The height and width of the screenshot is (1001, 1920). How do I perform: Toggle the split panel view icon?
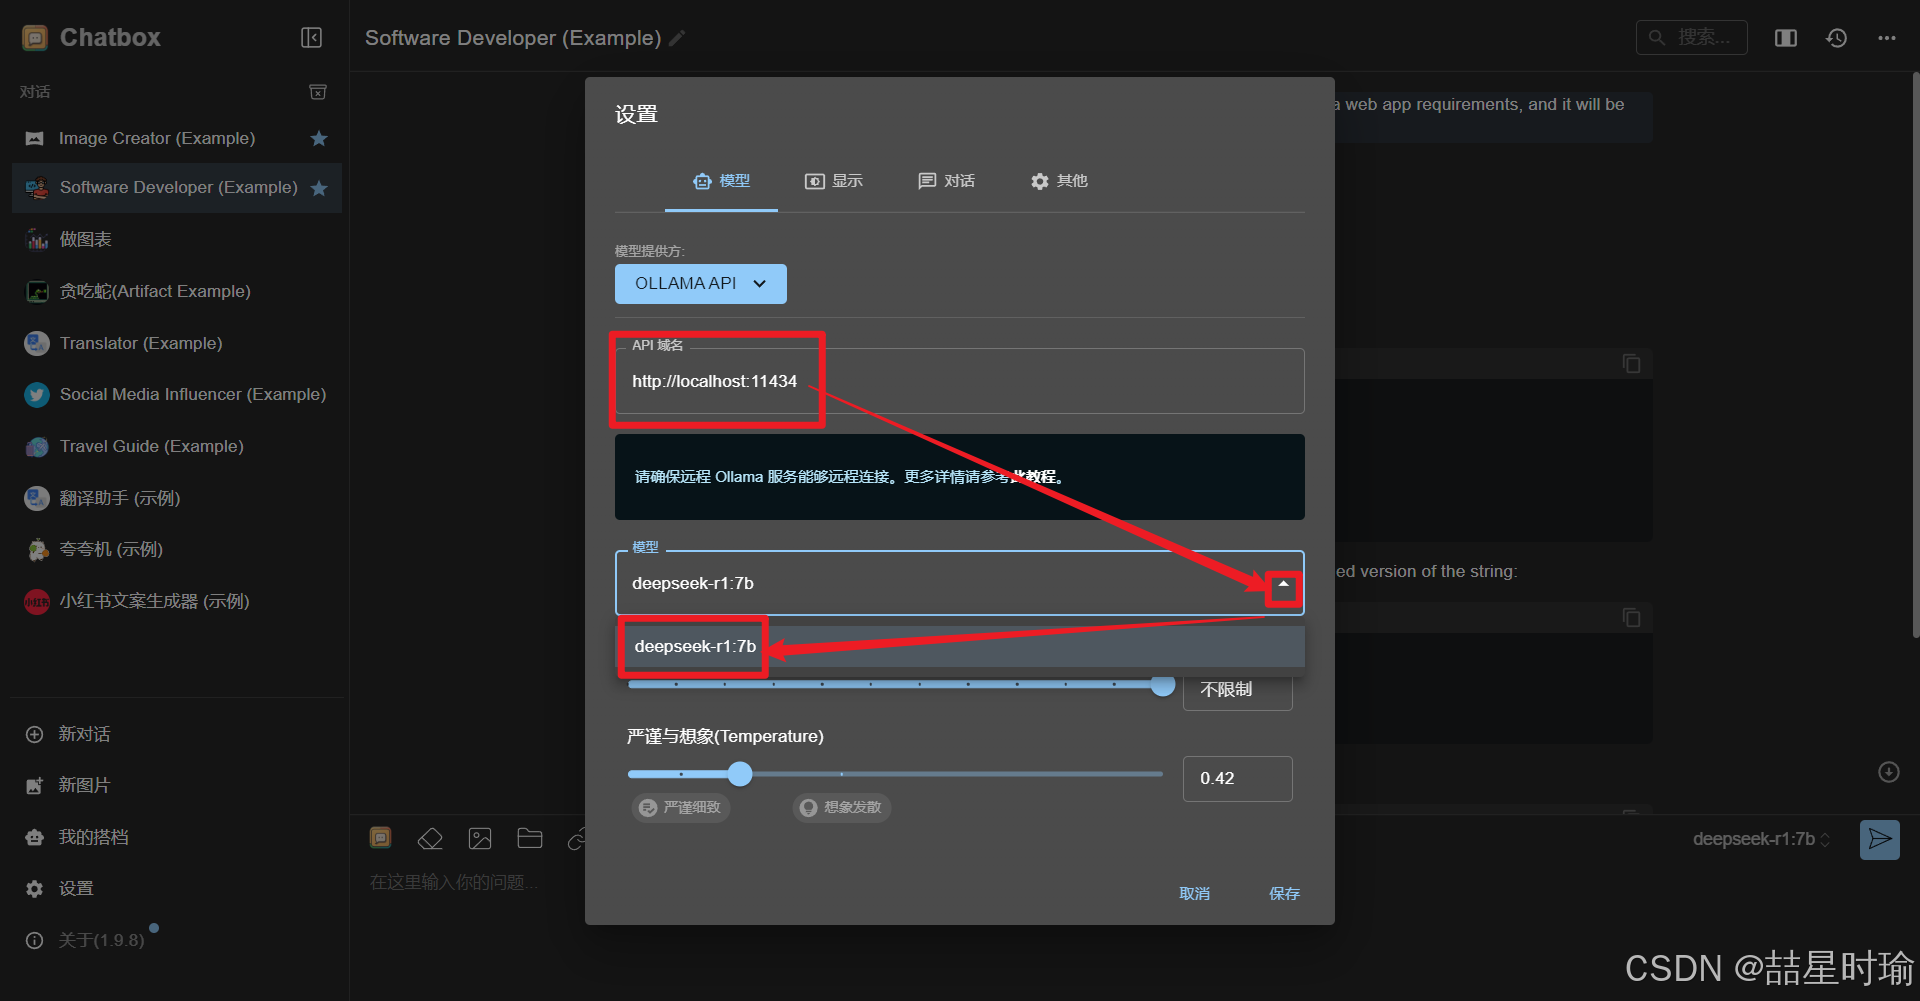(1786, 38)
